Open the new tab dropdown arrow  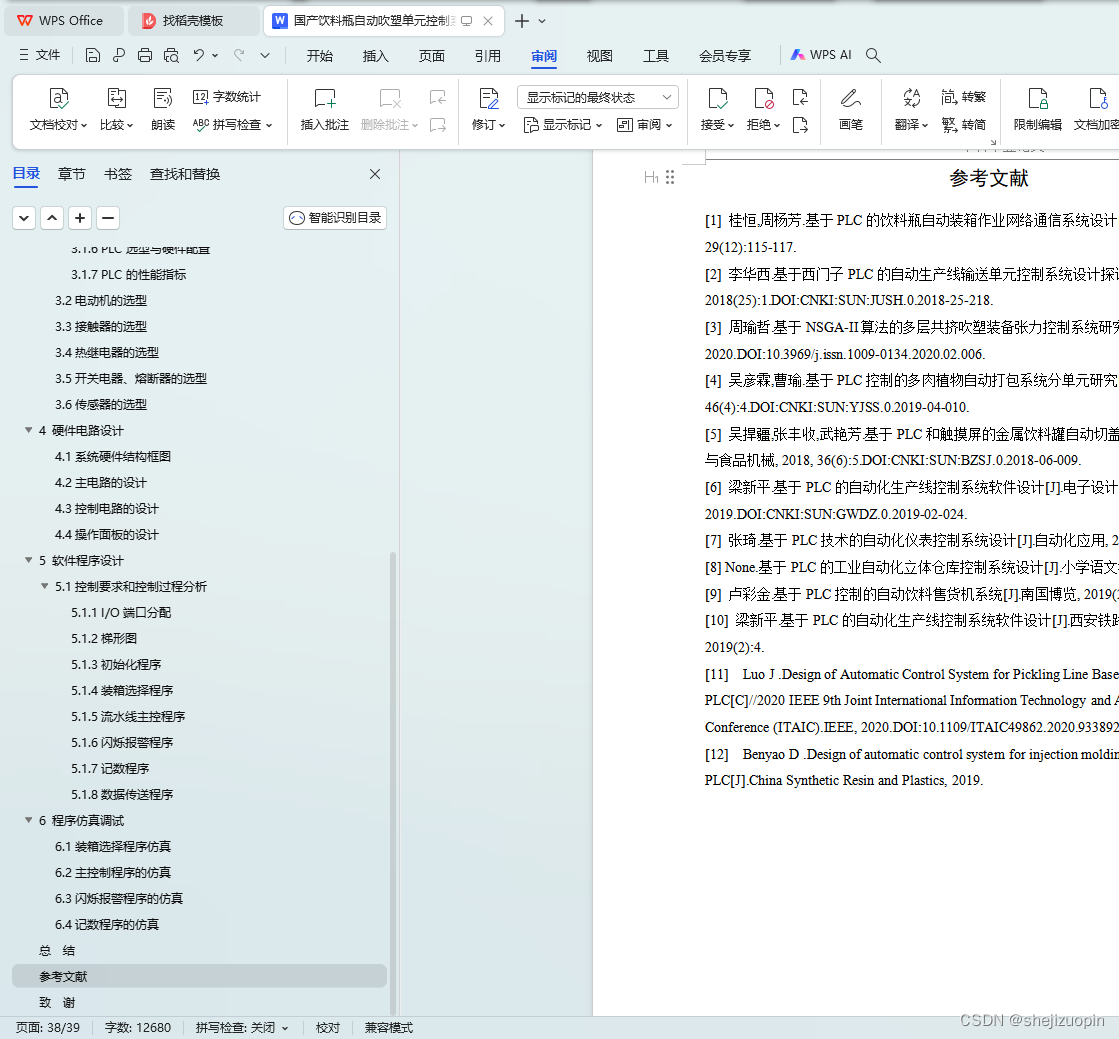[x=542, y=21]
